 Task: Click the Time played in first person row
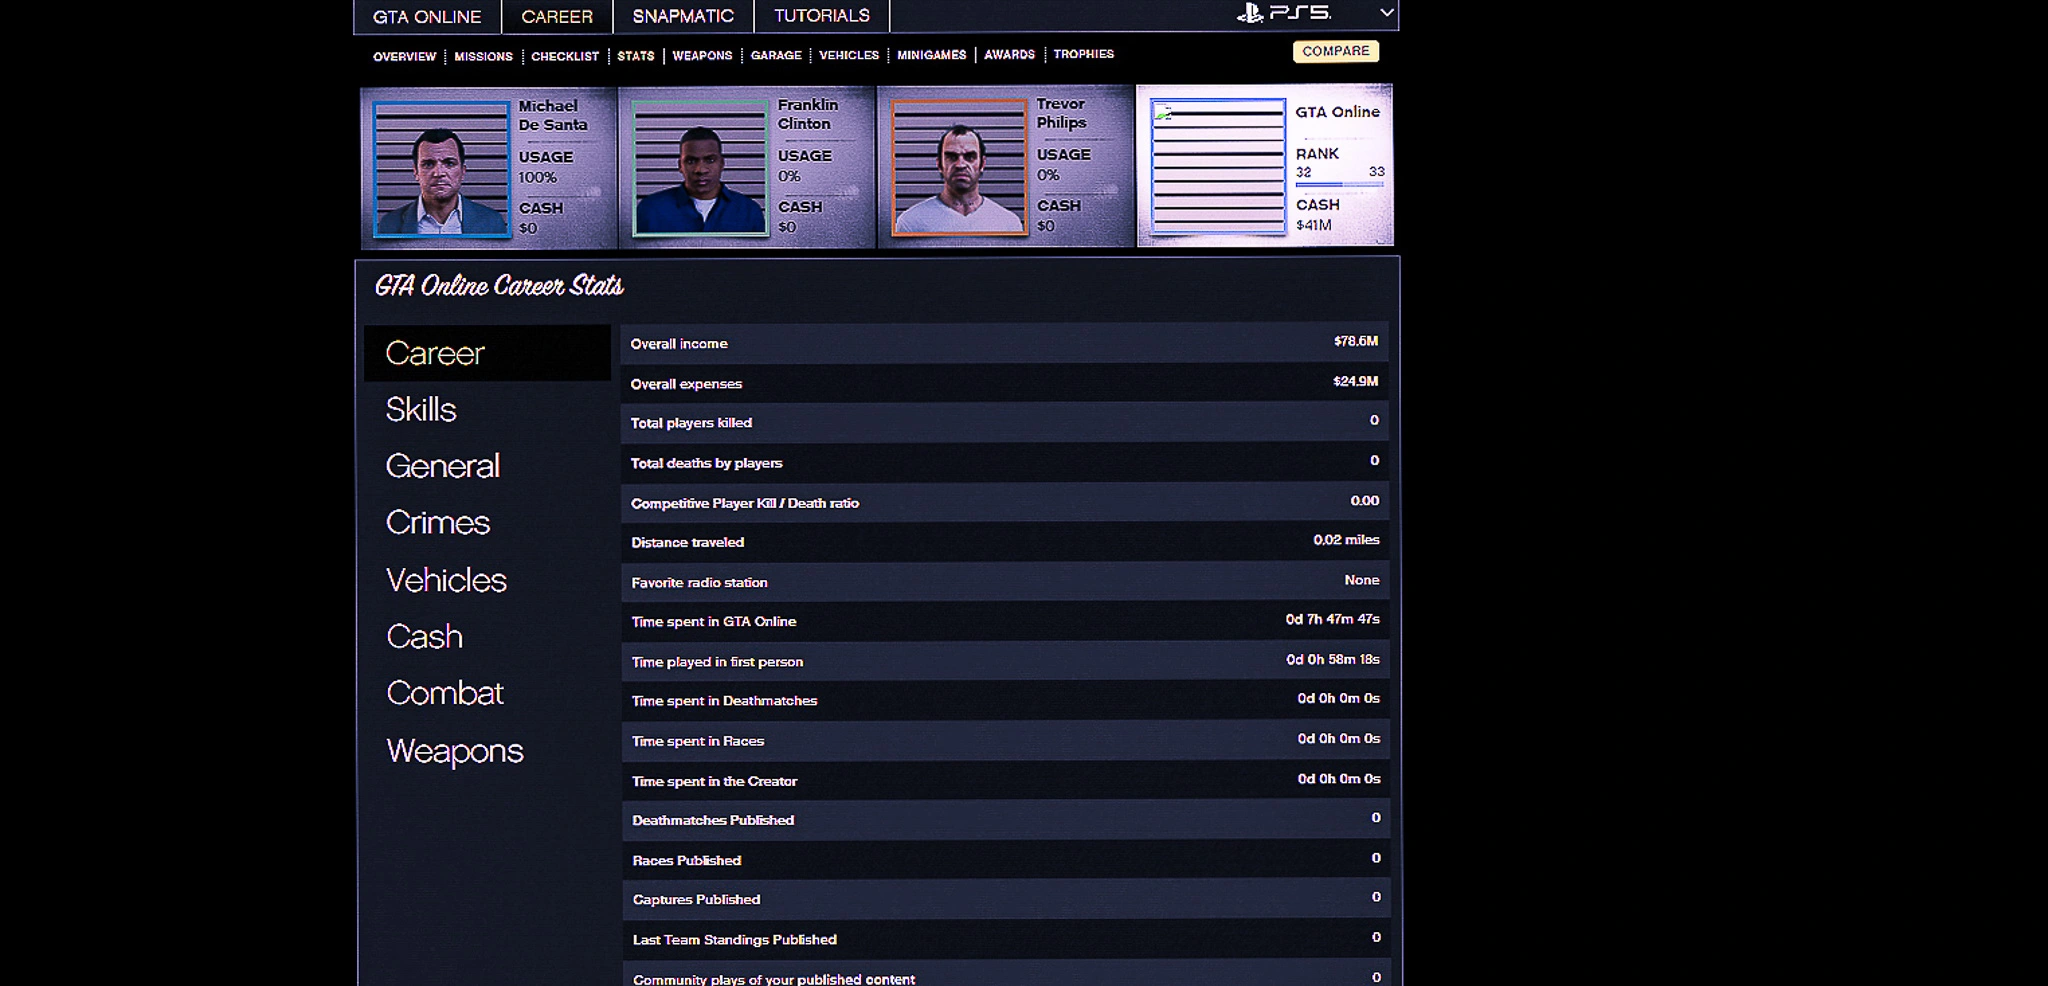coord(1004,661)
